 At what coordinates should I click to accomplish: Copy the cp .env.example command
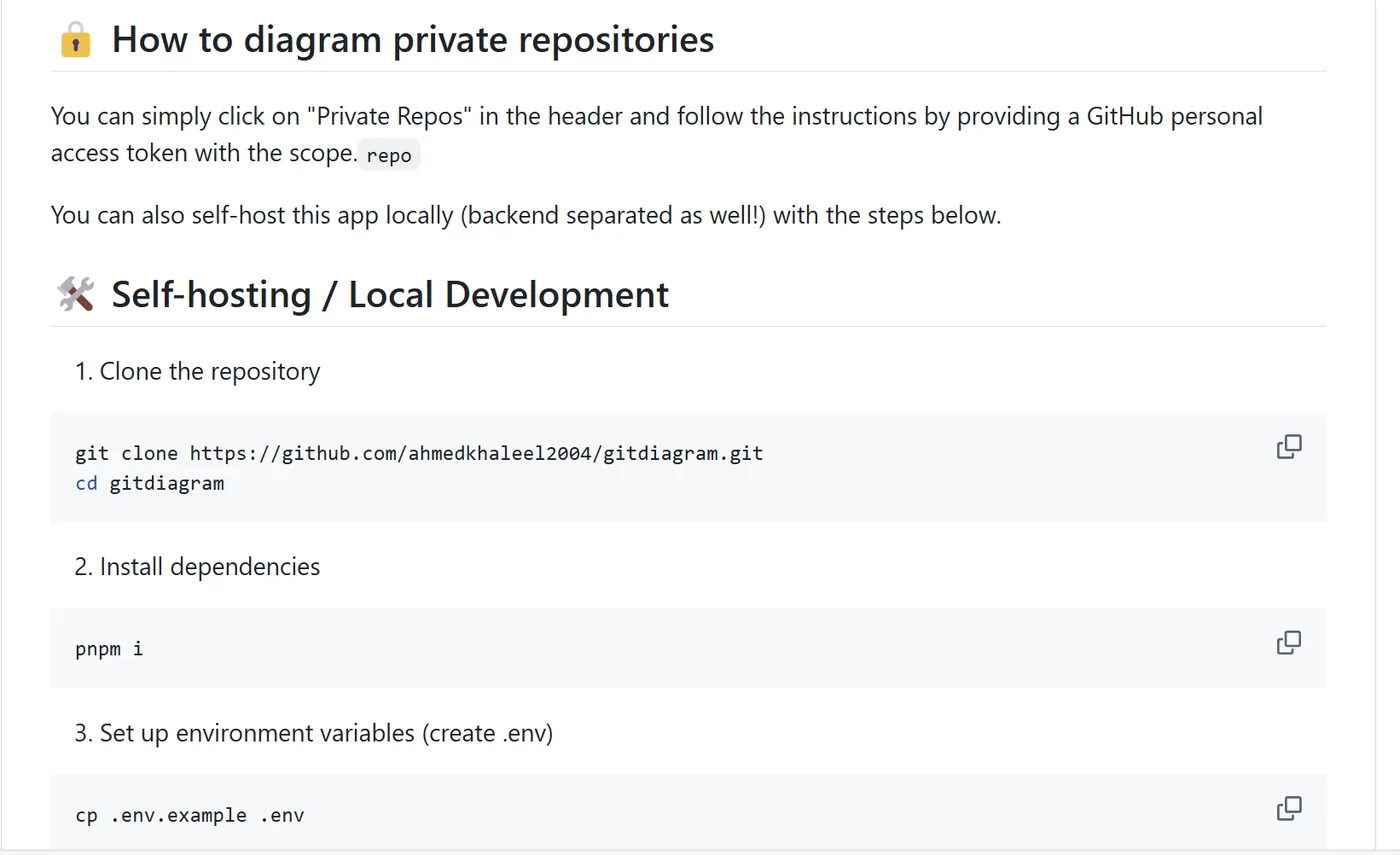tap(1289, 808)
